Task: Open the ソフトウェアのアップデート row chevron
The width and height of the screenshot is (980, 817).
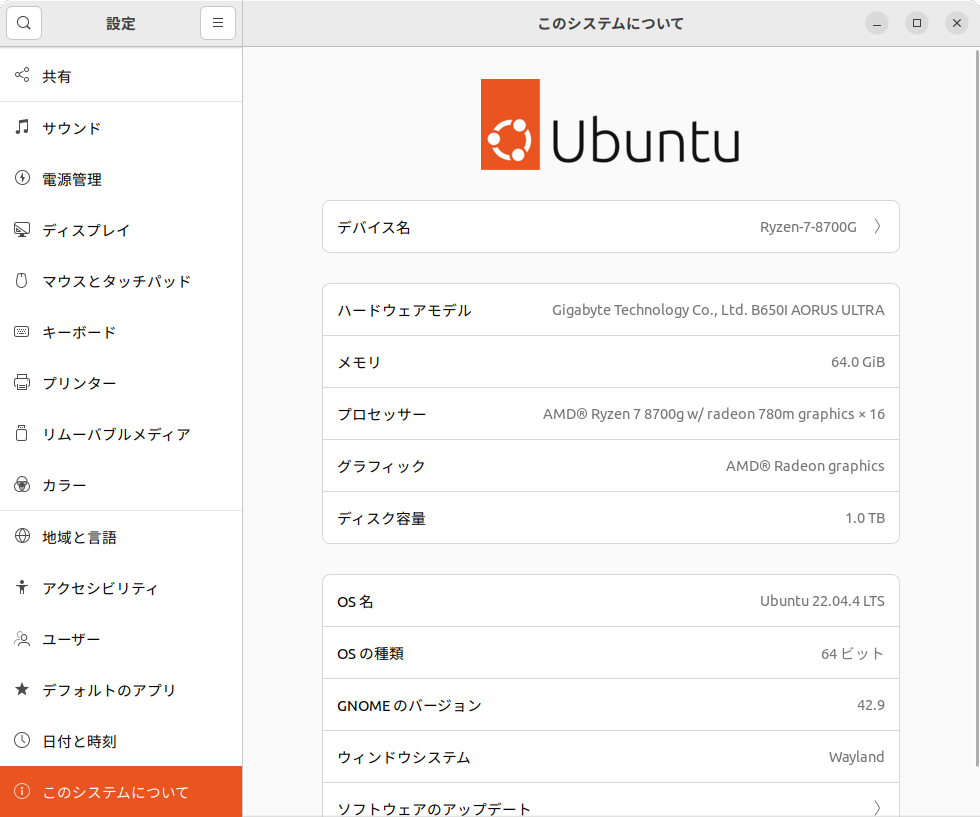Action: tap(878, 808)
